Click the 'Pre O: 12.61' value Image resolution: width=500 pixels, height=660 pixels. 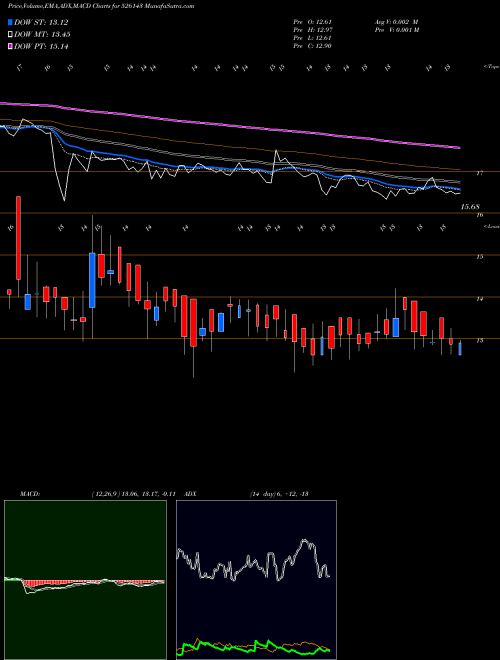click(x=313, y=22)
